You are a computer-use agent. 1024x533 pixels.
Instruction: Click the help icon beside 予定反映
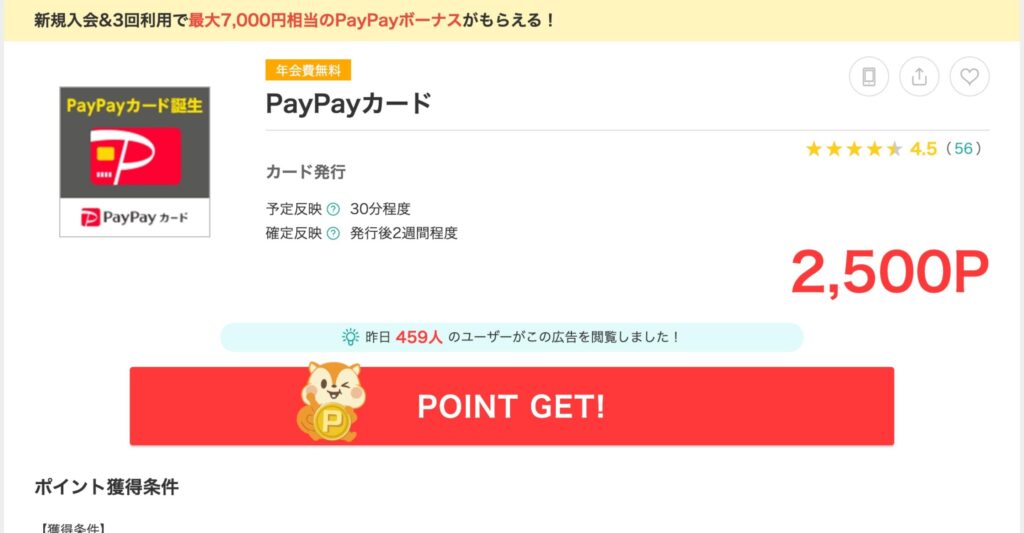(333, 209)
